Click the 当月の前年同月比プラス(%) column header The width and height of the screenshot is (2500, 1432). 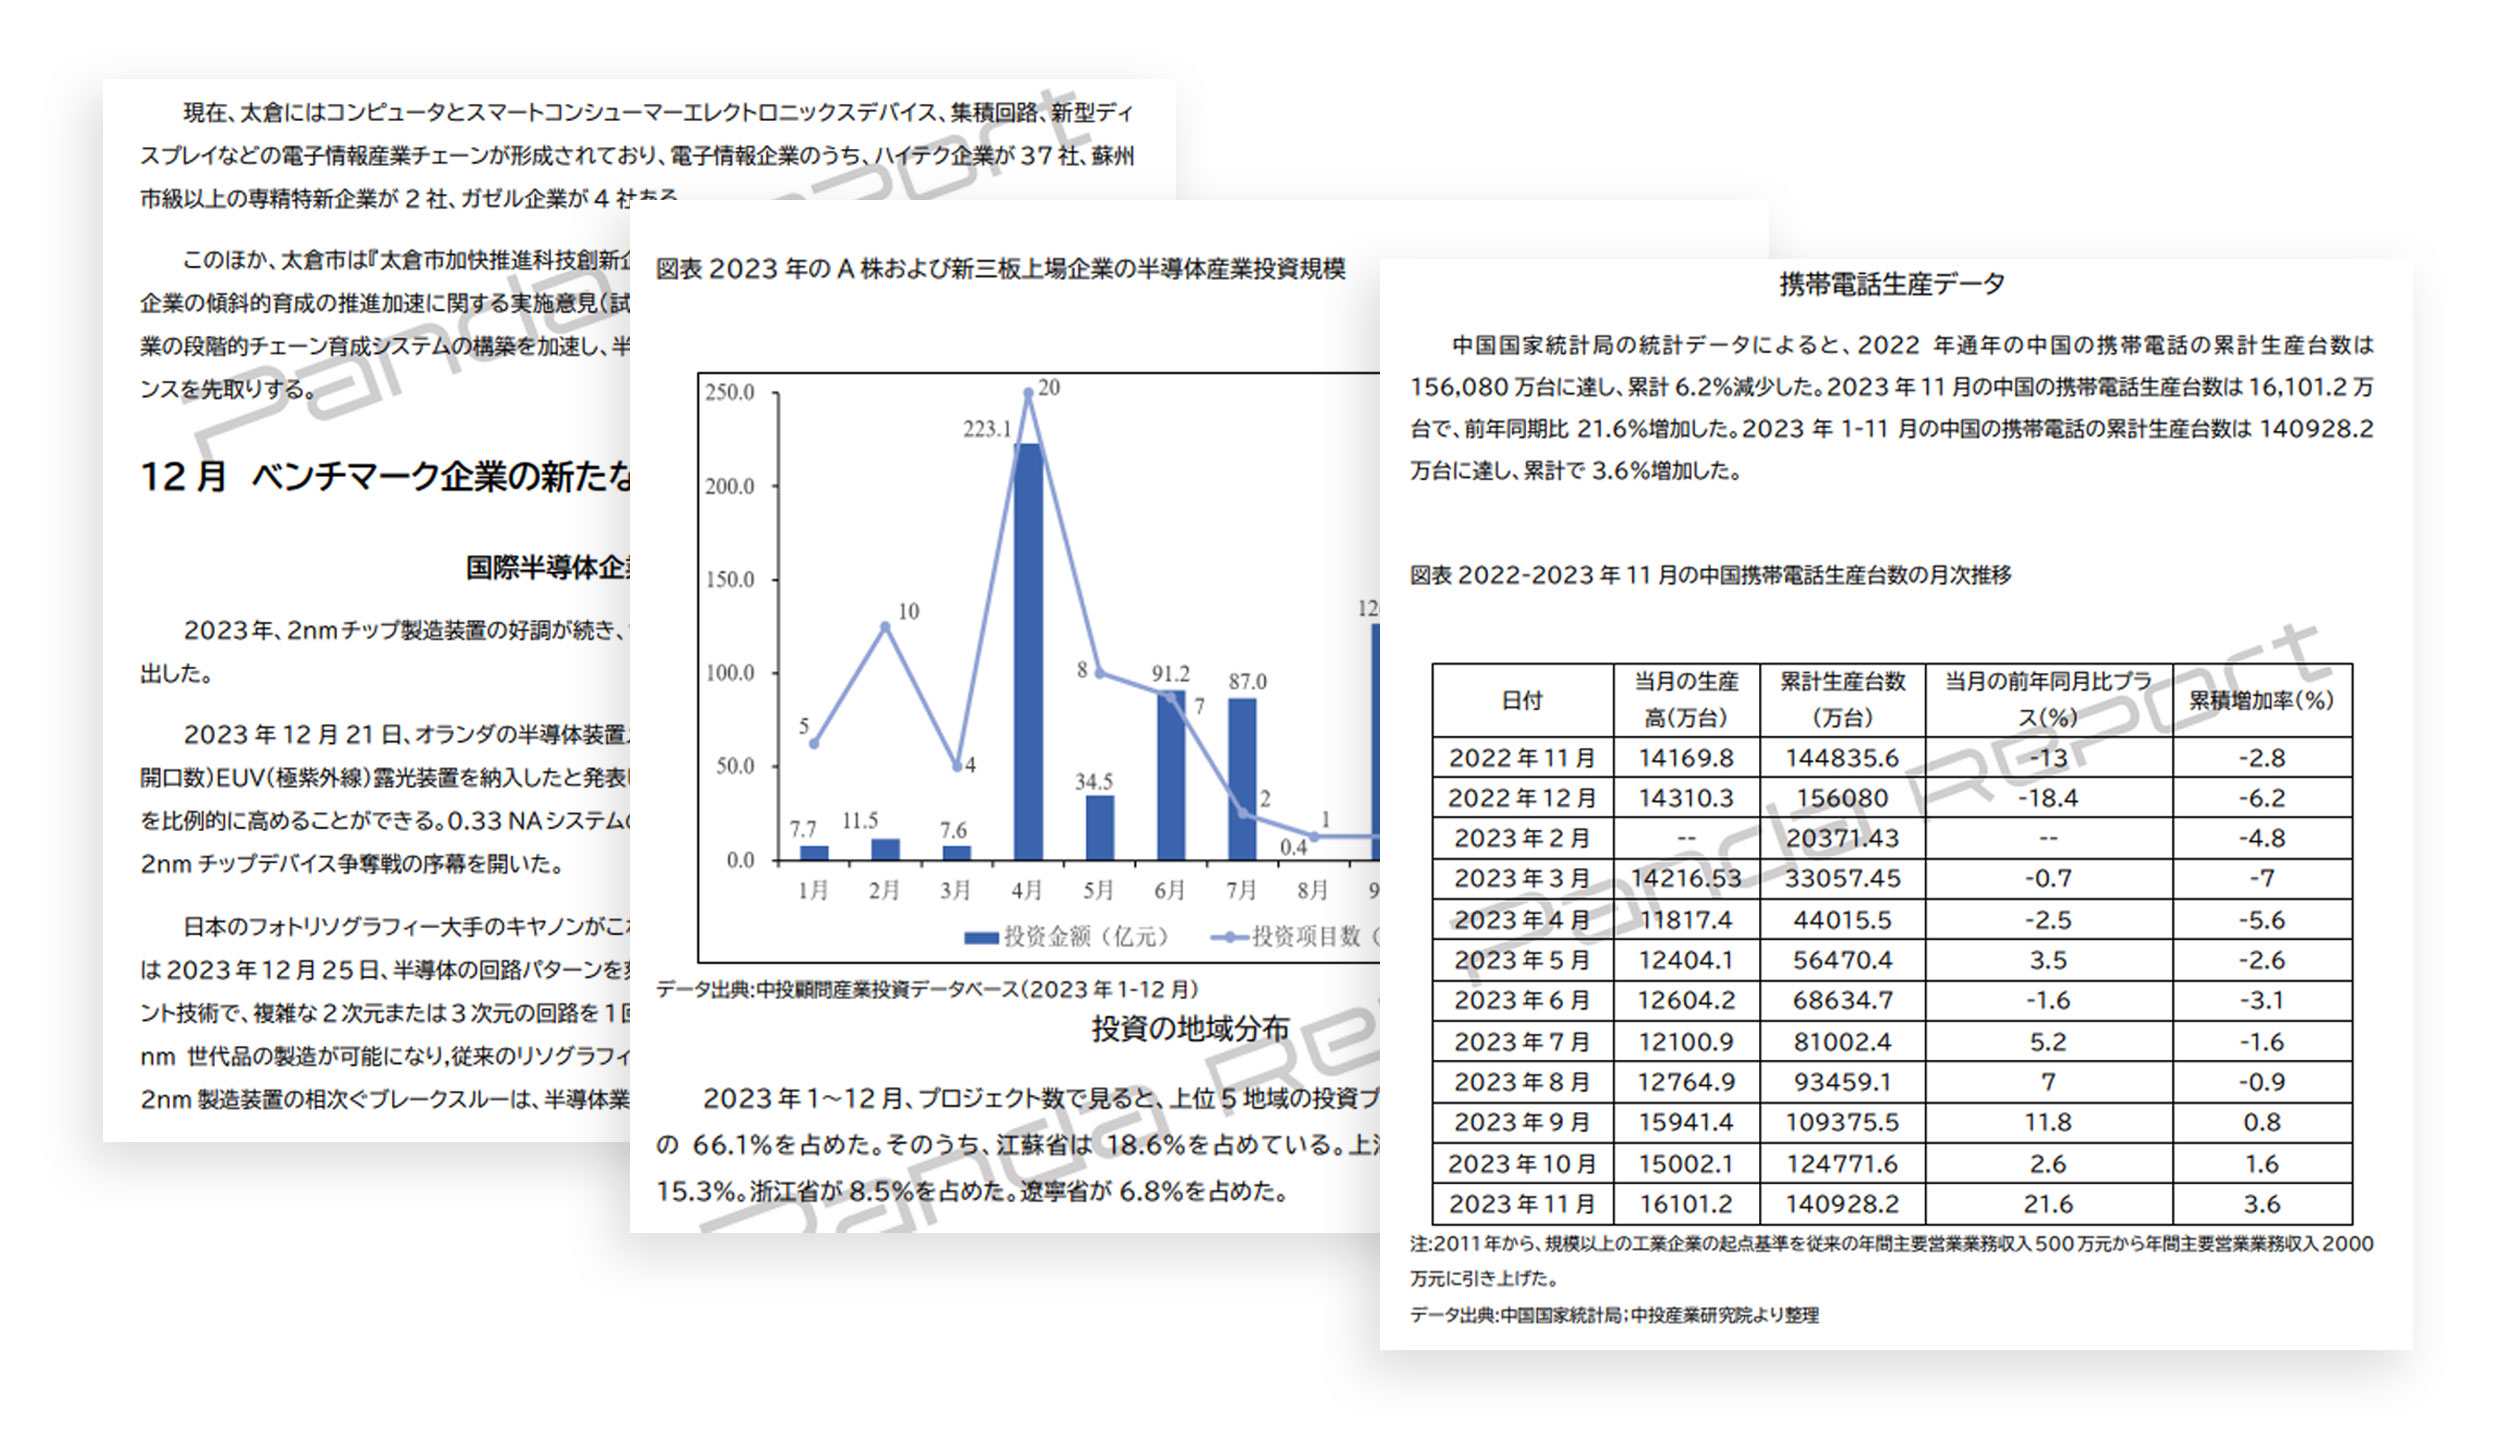pyautogui.click(x=2048, y=700)
